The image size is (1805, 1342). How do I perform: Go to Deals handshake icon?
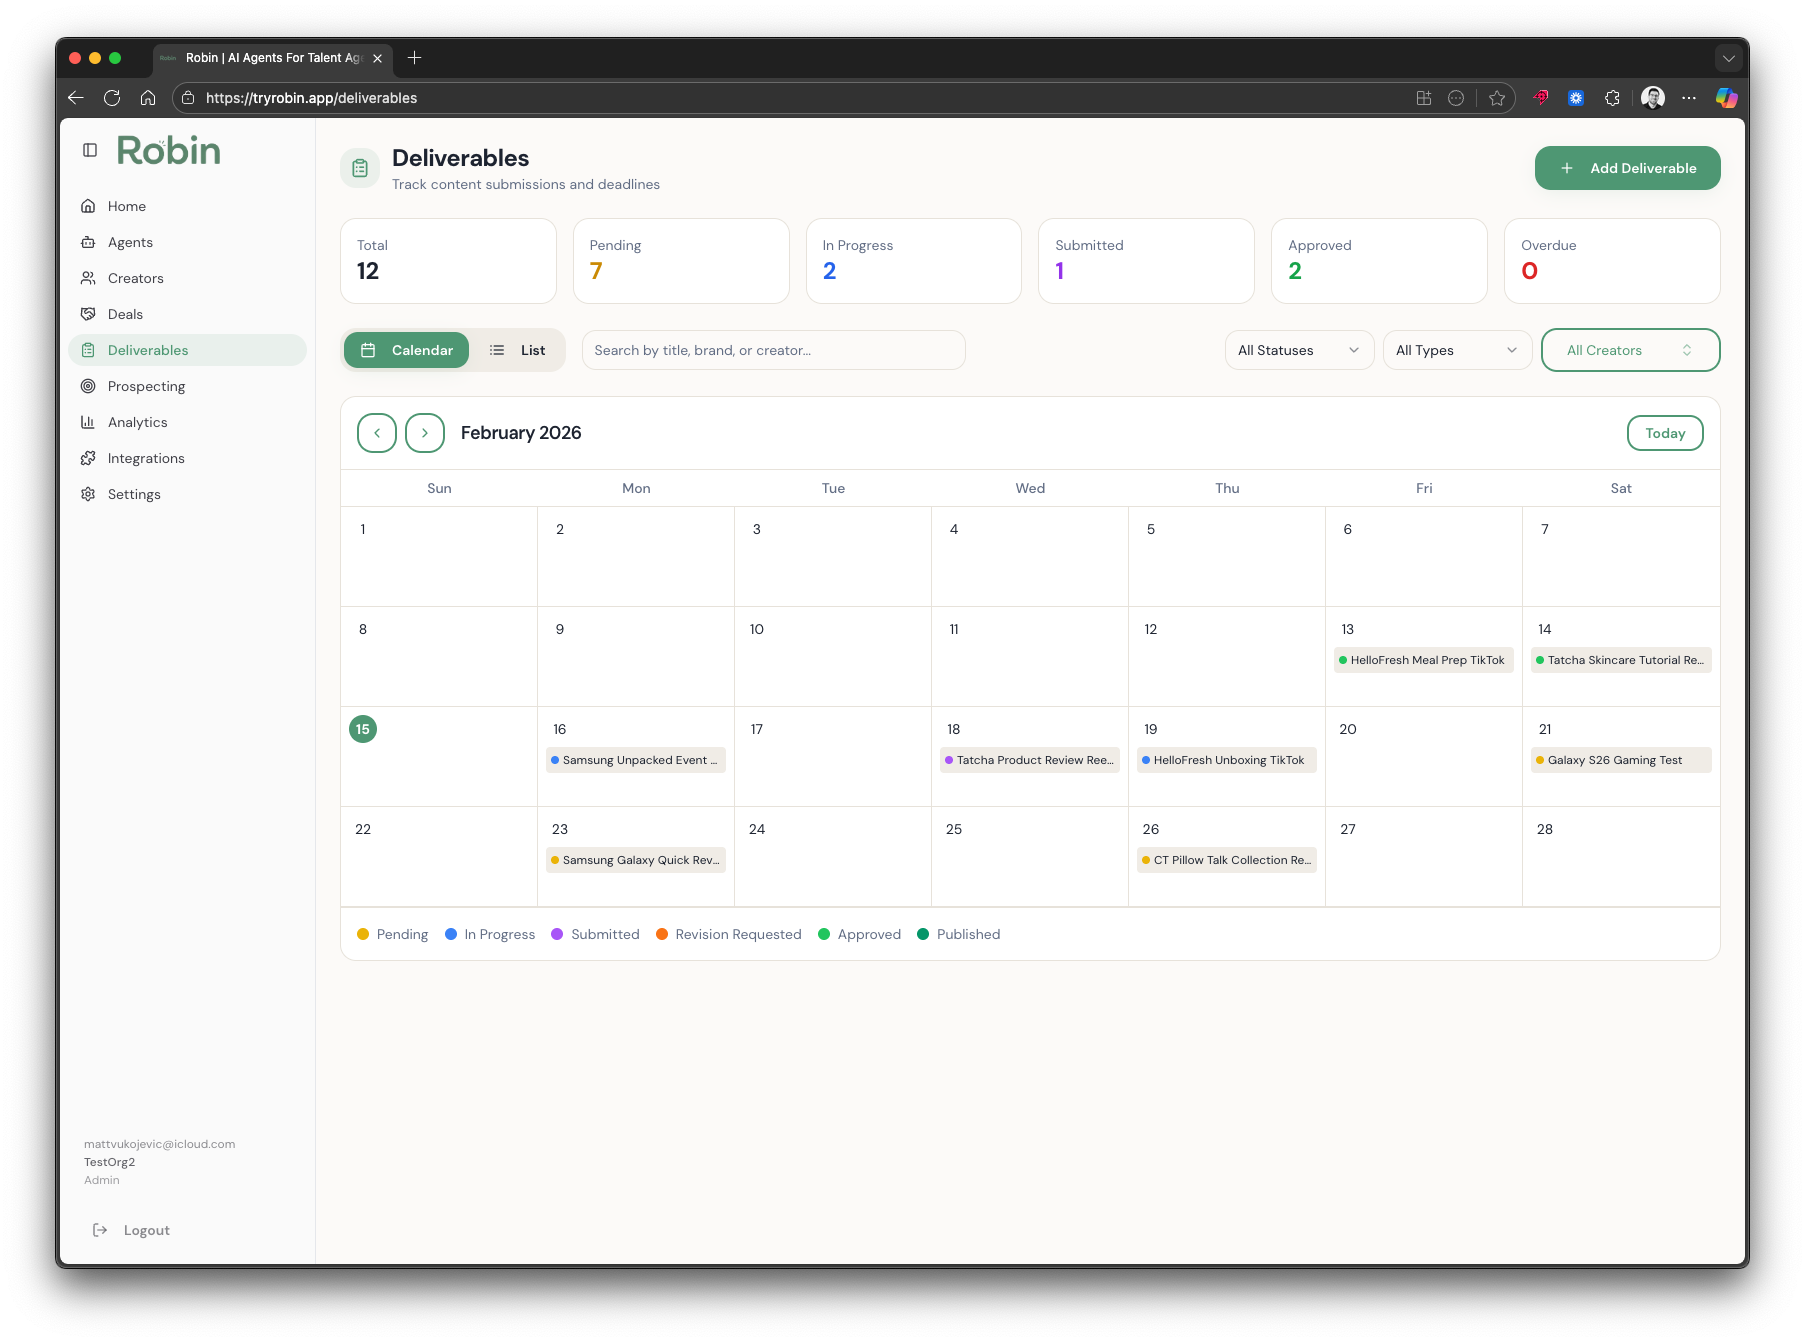click(88, 314)
